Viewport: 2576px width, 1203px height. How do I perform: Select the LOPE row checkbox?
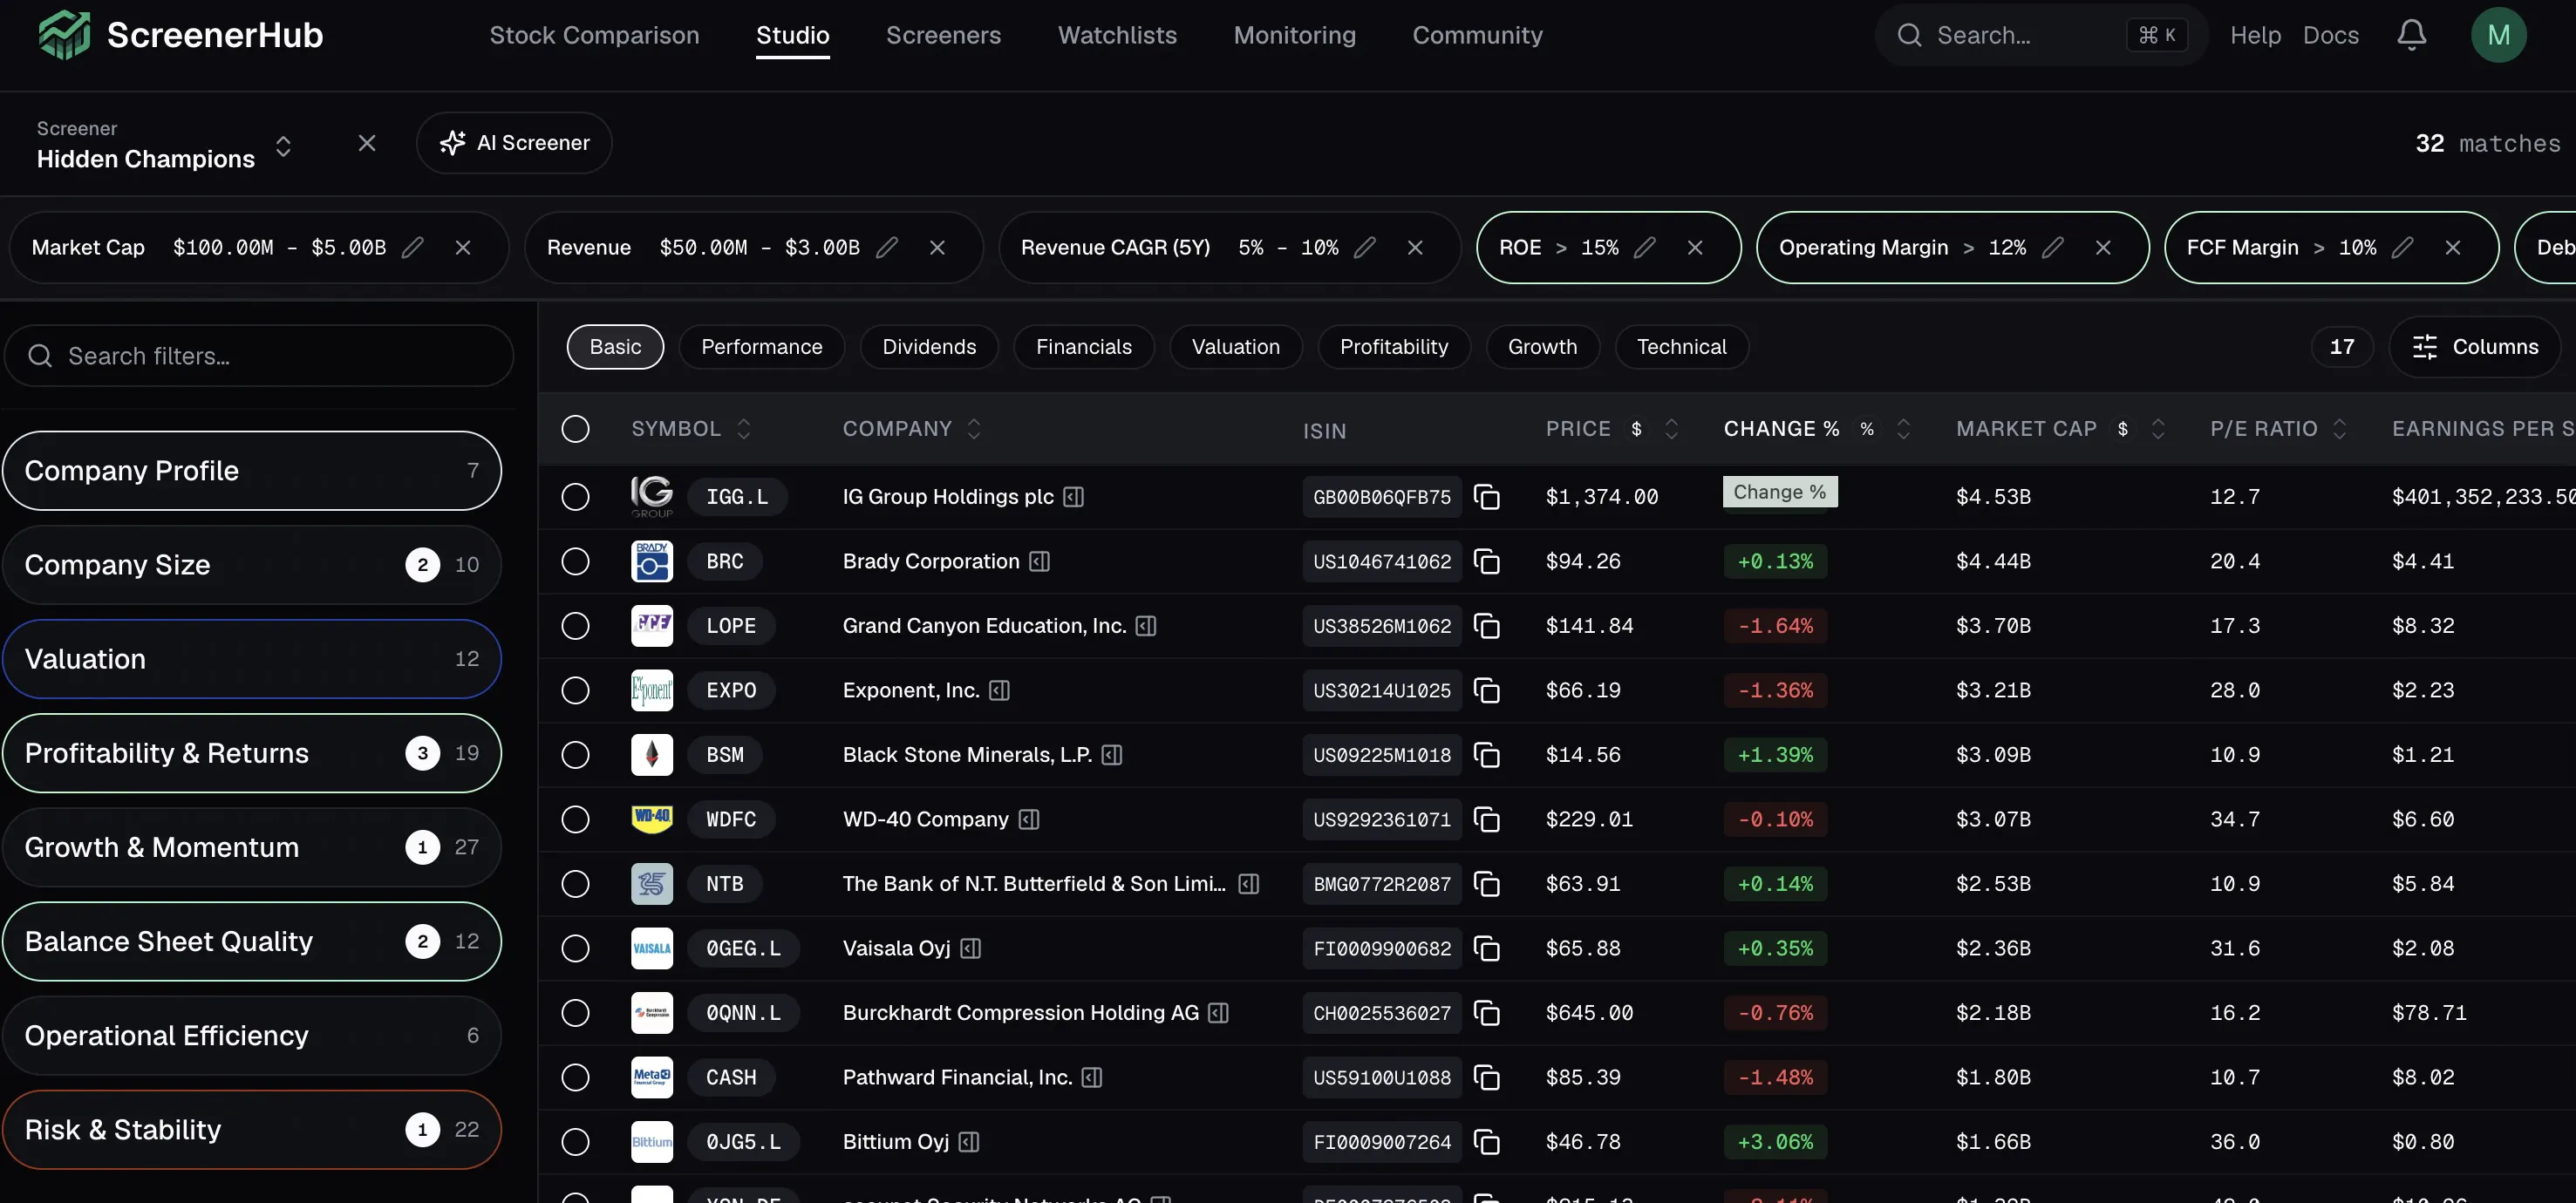575,626
